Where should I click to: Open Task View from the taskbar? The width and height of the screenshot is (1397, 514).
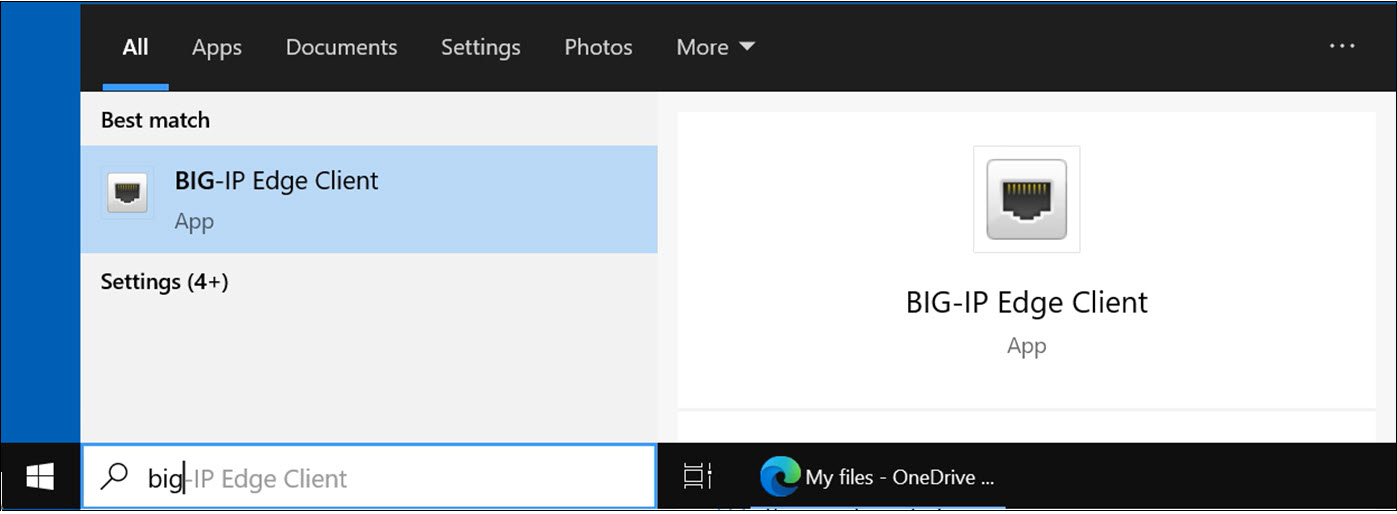point(697,477)
